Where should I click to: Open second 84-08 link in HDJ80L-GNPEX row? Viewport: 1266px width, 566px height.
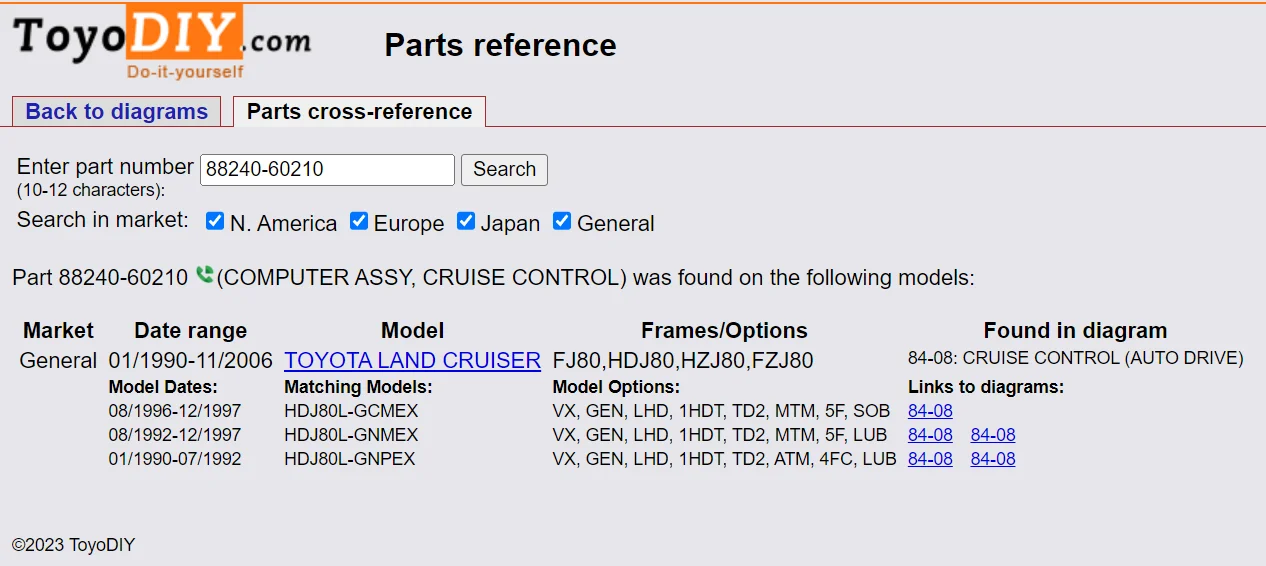993,459
